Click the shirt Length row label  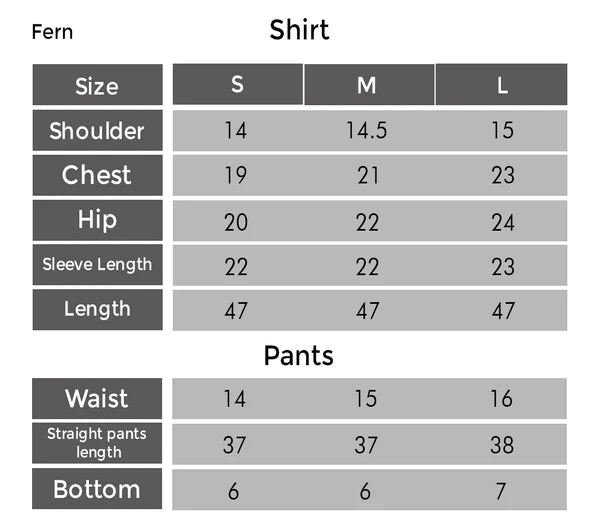(x=97, y=309)
